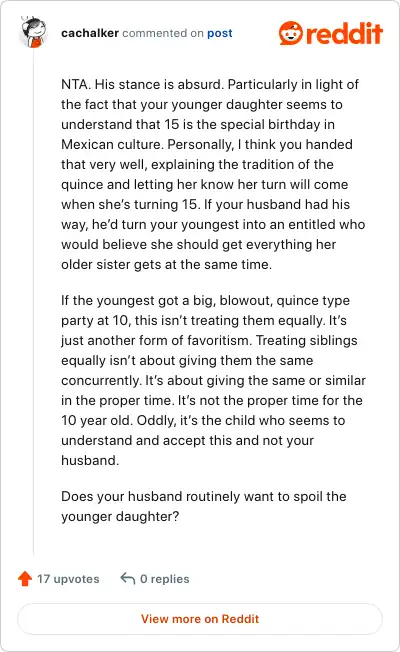Viewport: 400px width, 652px height.
Task: Click the lone word "husband." line
Action: (90, 460)
